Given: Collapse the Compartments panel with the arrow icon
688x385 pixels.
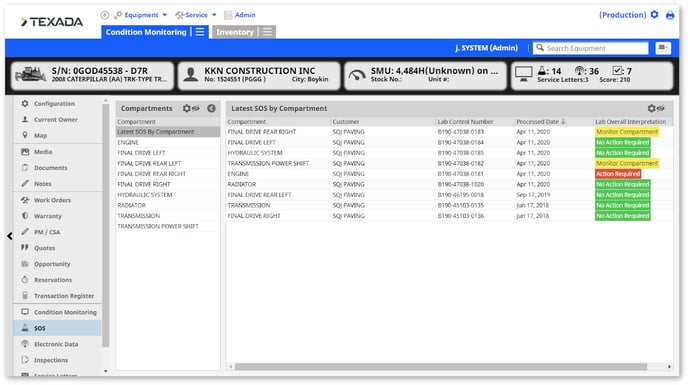Looking at the screenshot, I should [211, 108].
